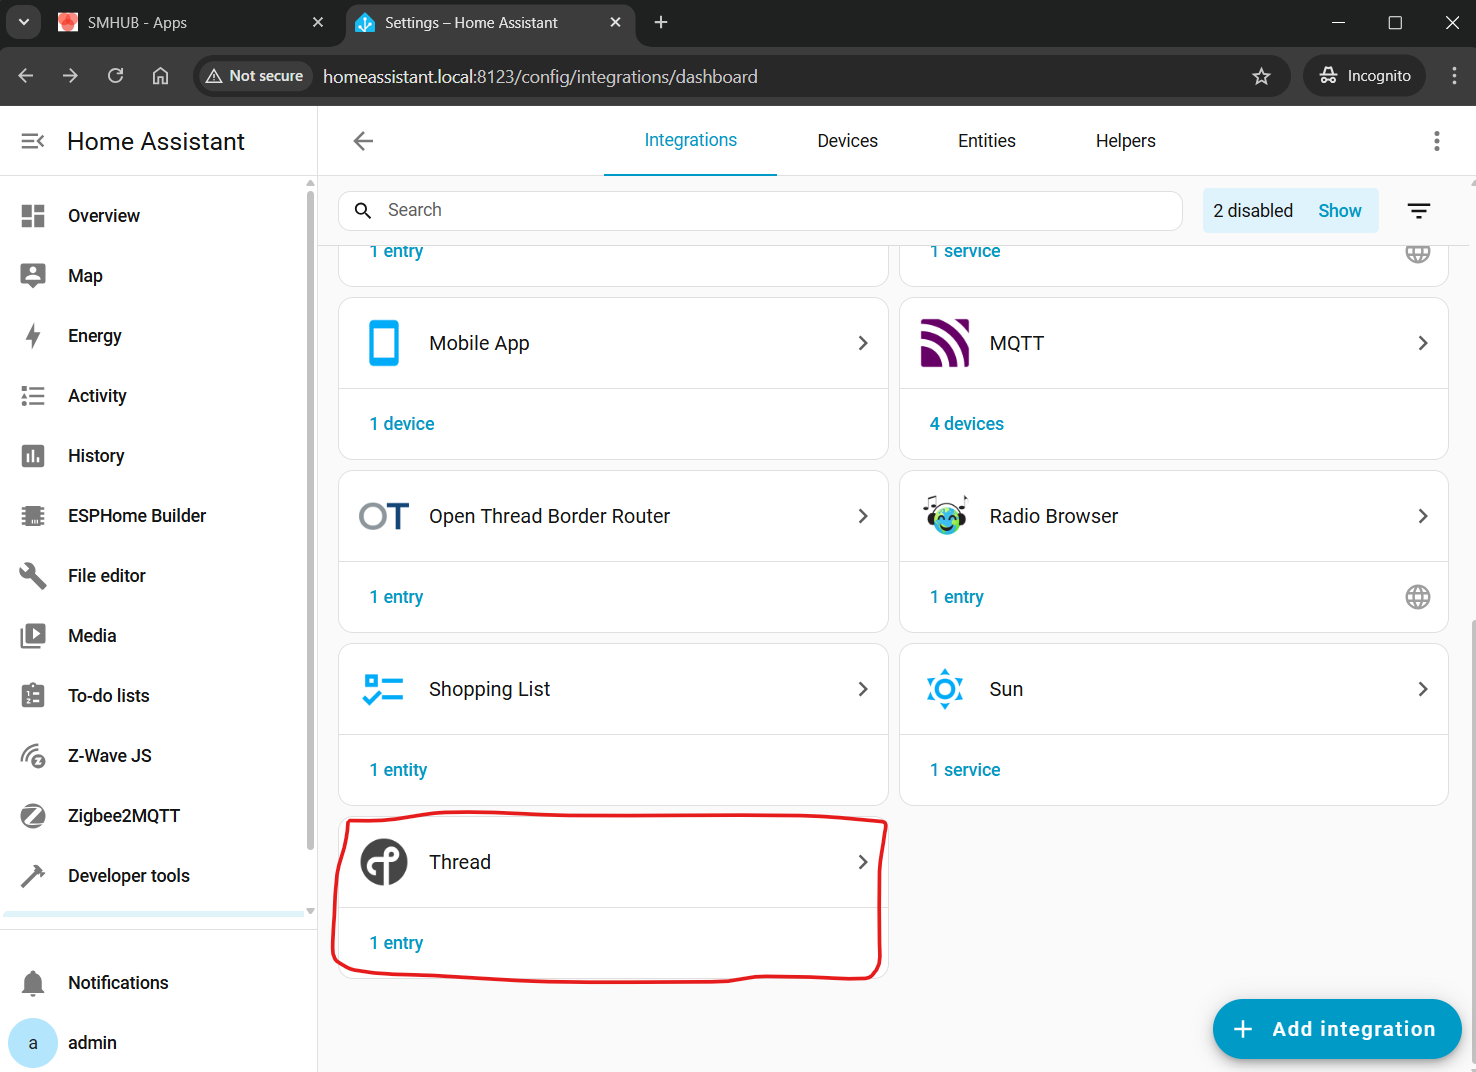Switch to the Helpers tab
1476x1072 pixels.
1125,141
